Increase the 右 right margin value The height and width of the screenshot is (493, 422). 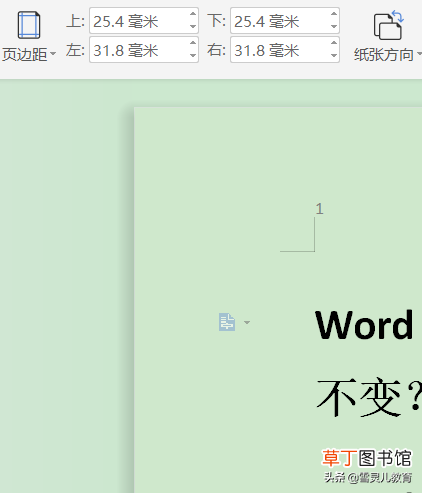coord(334,43)
